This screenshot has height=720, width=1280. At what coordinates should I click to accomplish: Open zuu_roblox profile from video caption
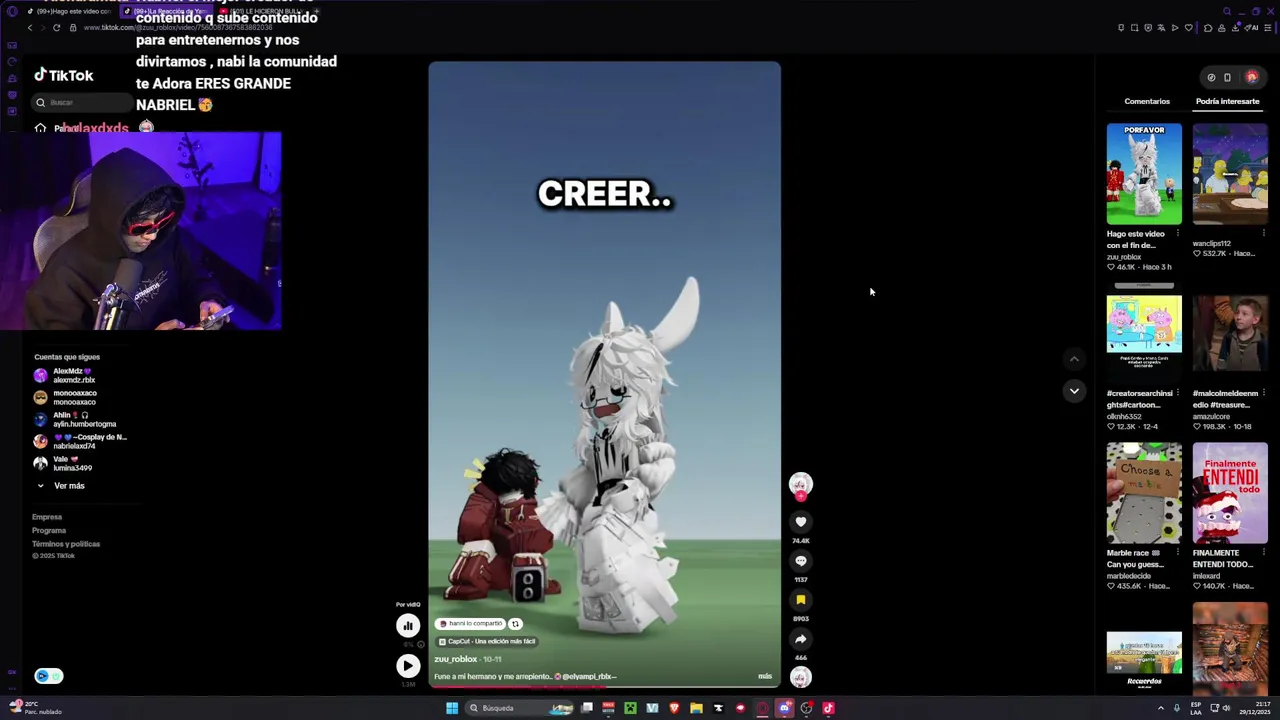pos(456,659)
